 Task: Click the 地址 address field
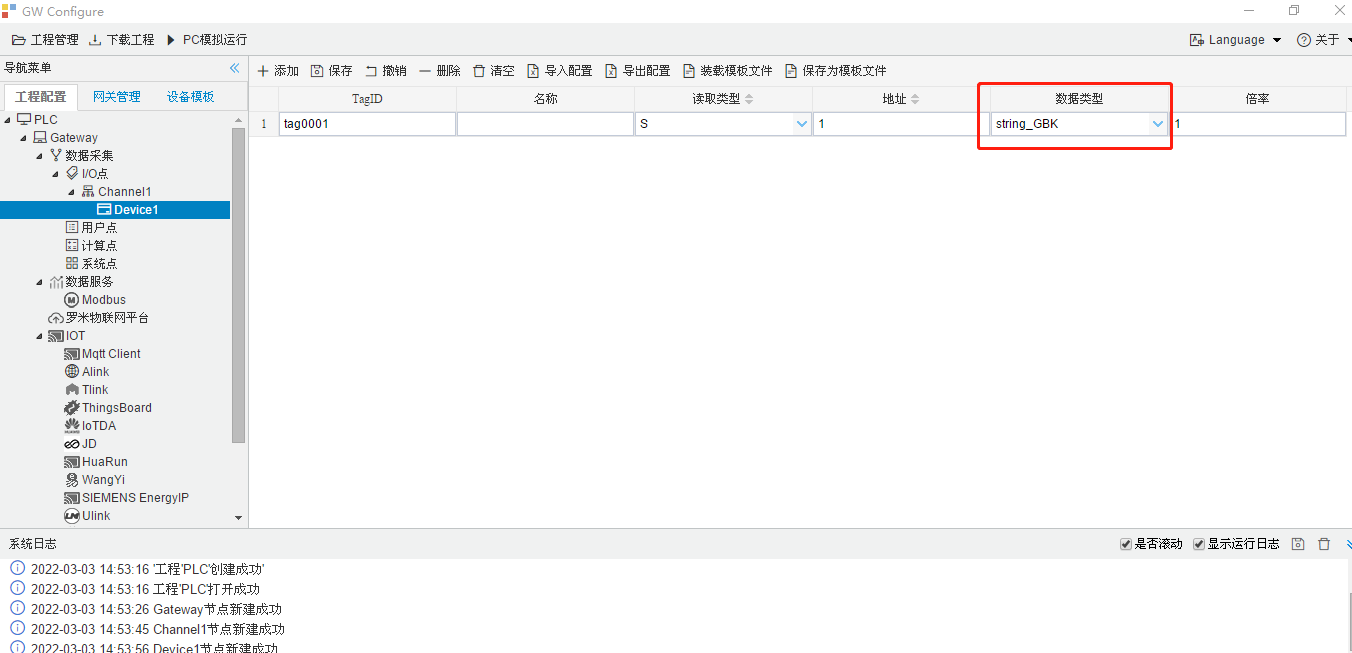[x=901, y=124]
